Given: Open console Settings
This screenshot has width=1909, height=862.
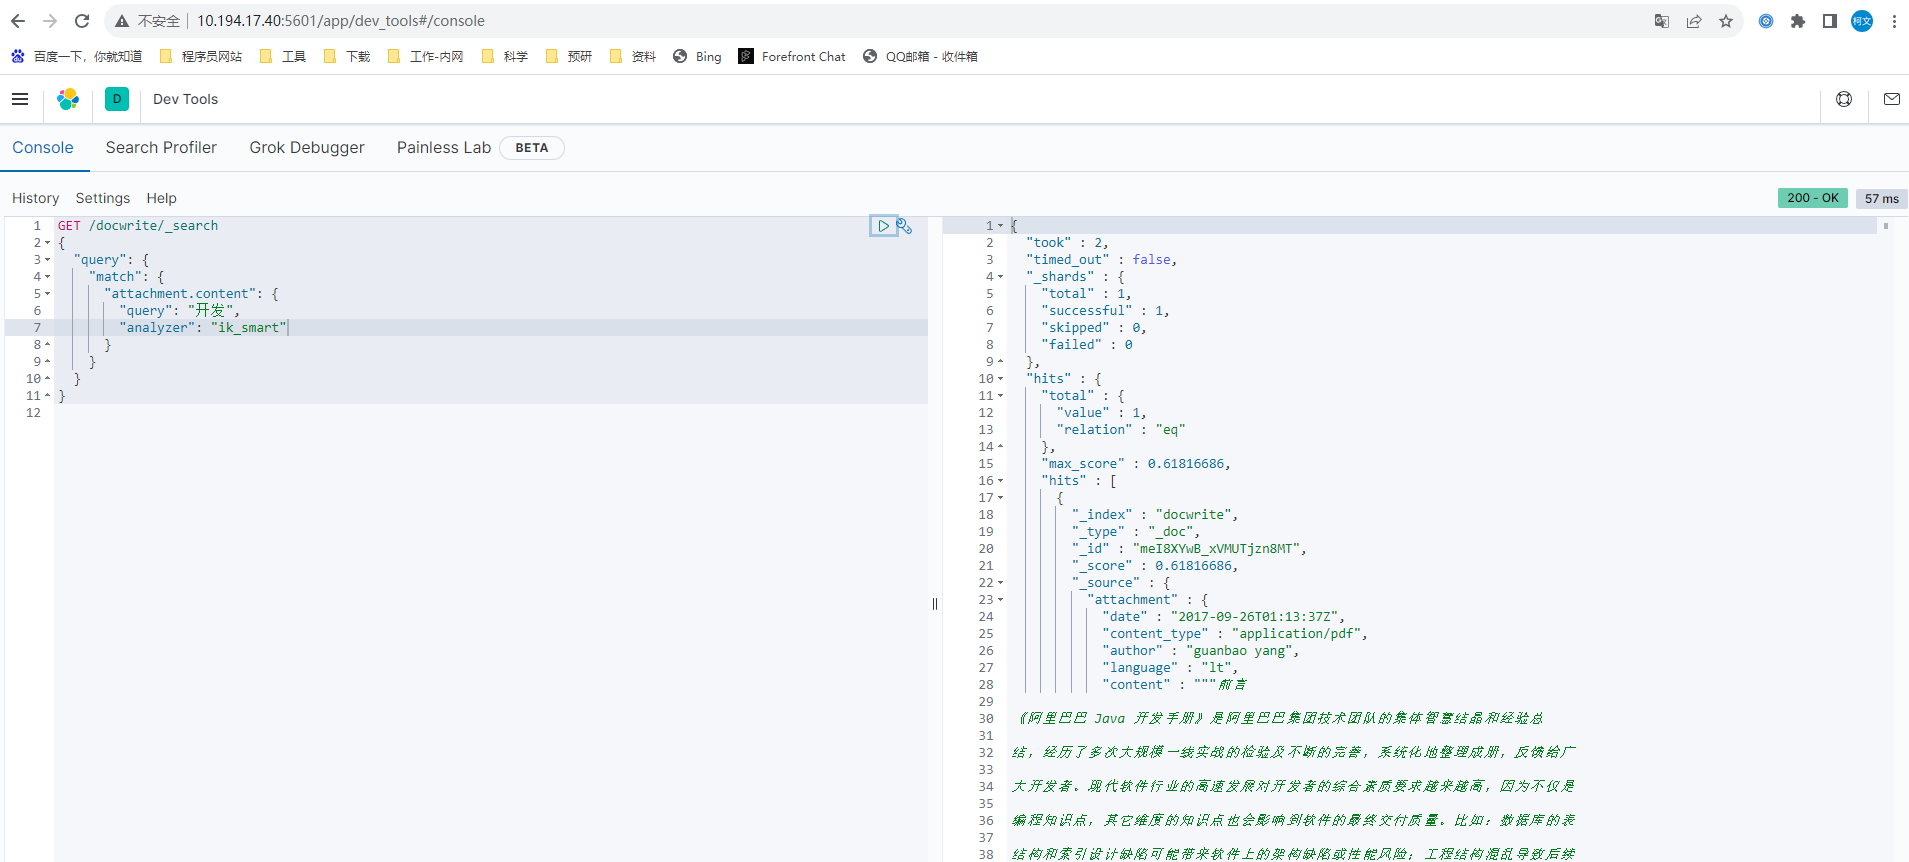Looking at the screenshot, I should click(x=103, y=198).
